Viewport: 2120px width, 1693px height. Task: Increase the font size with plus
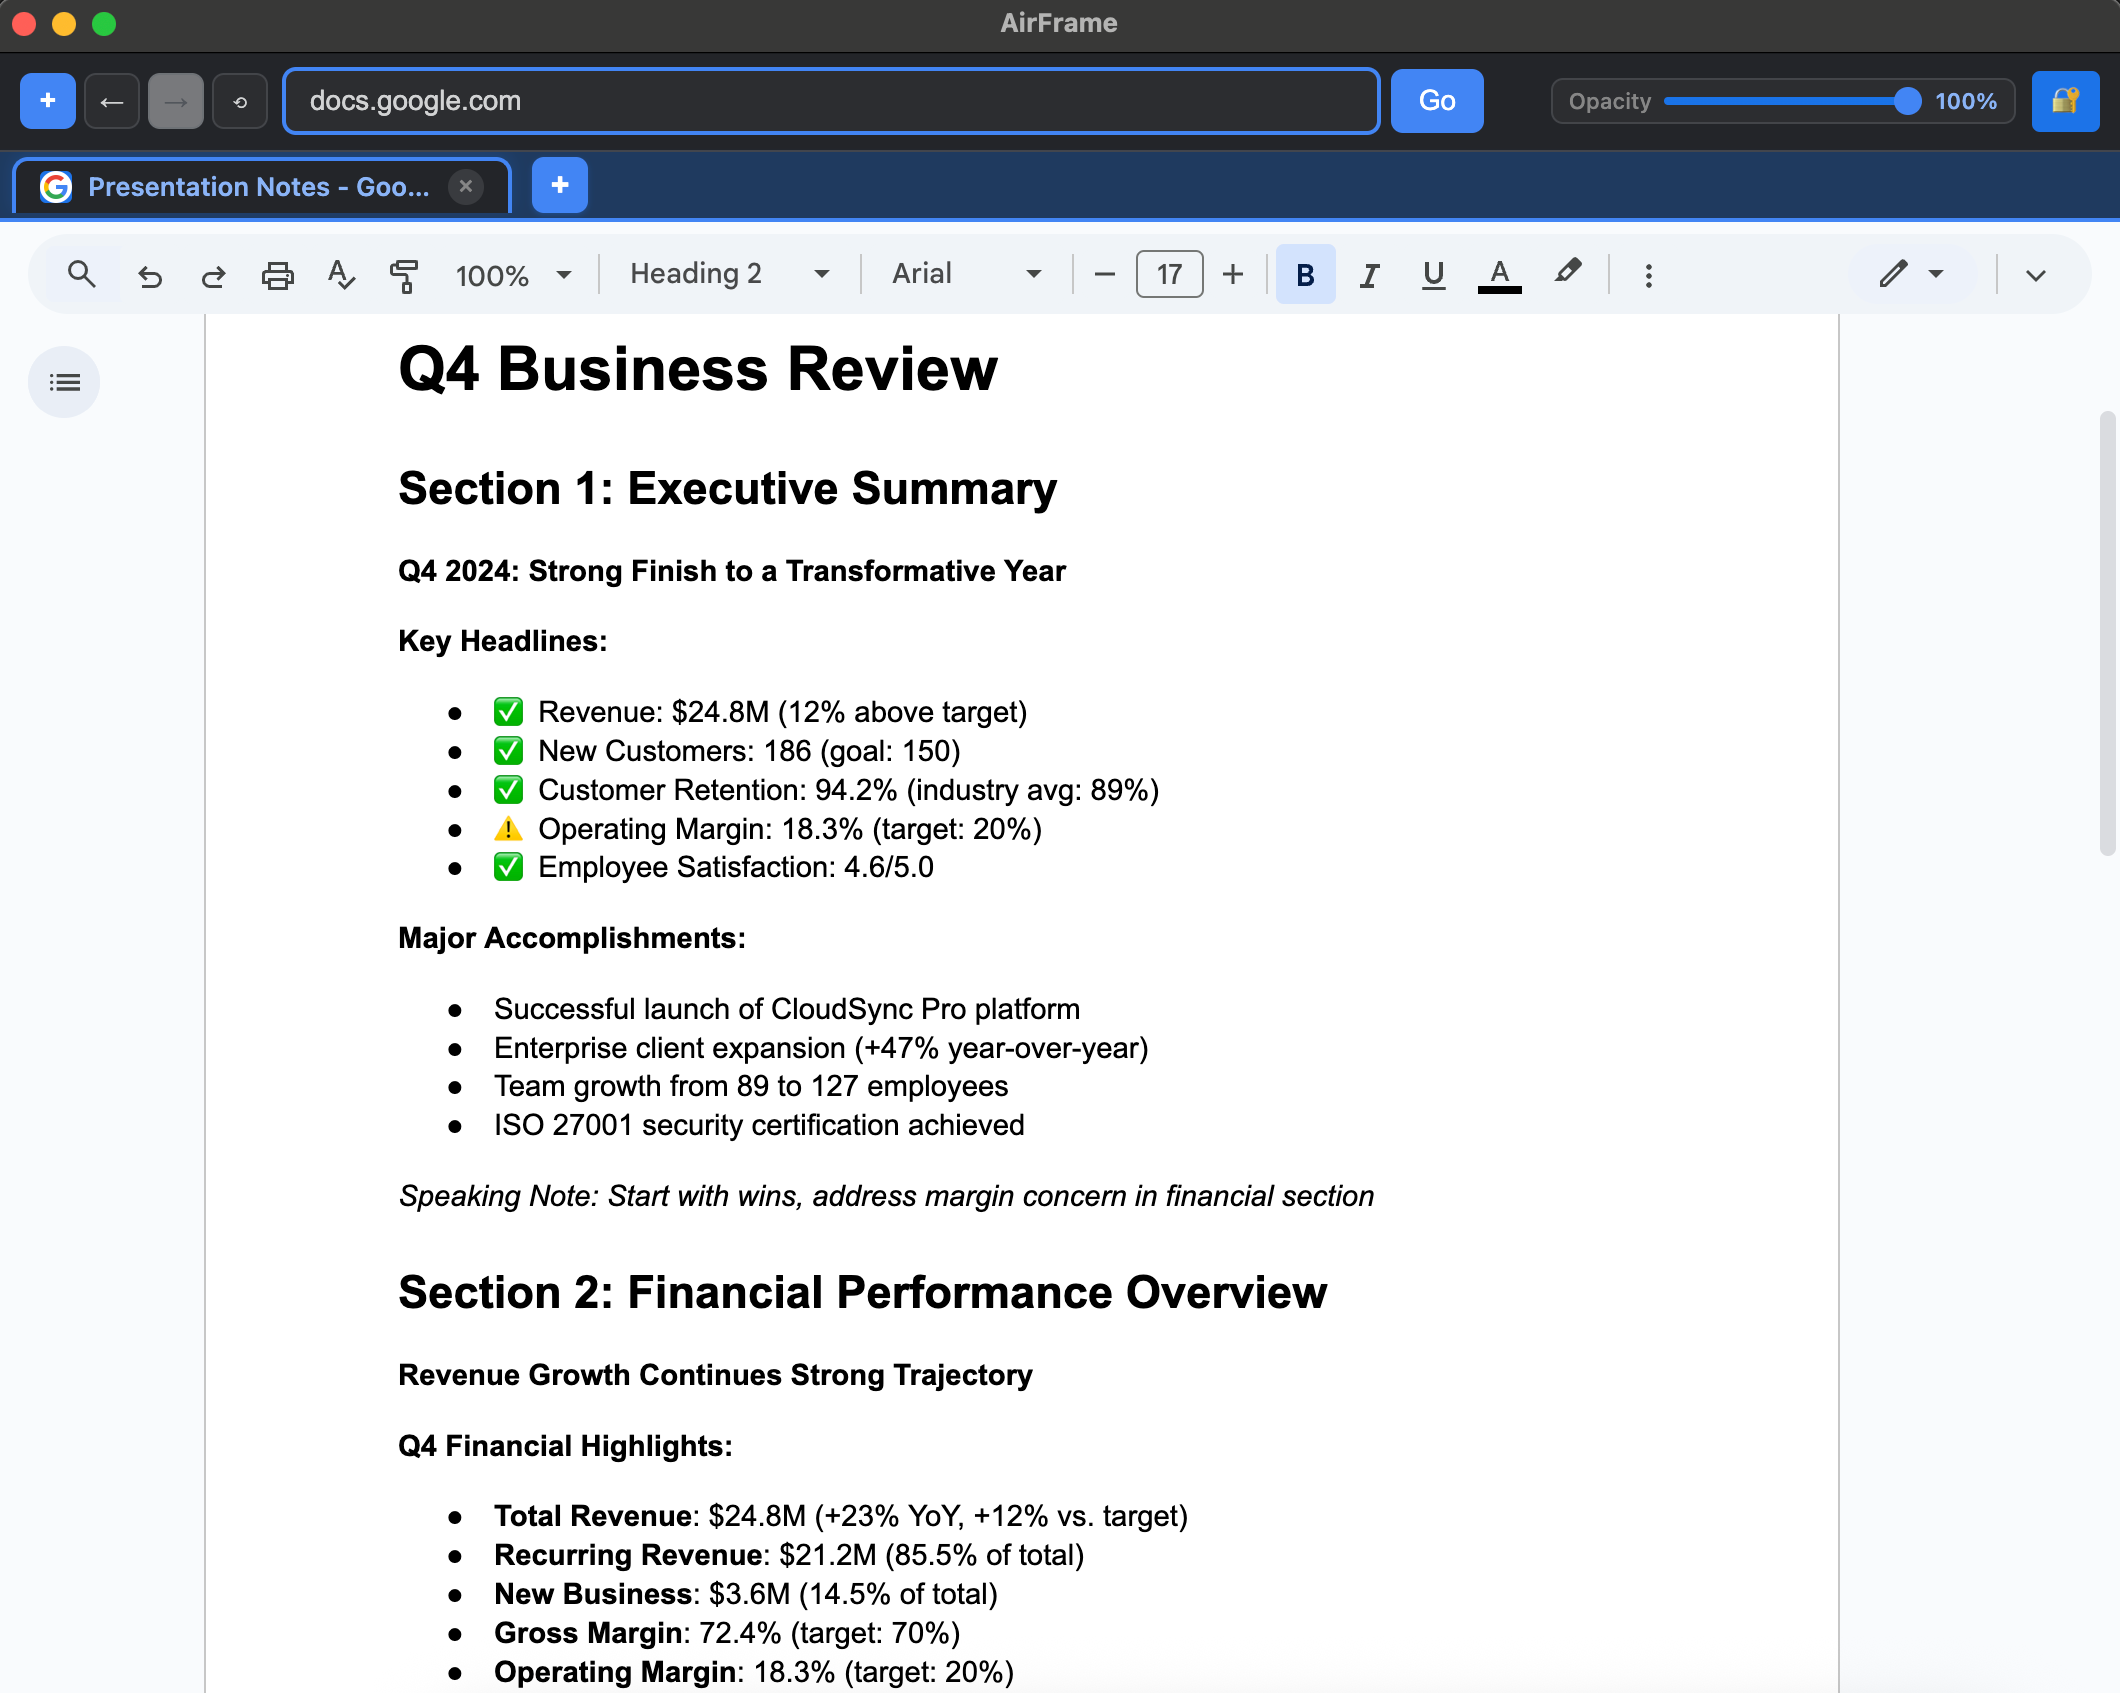click(1232, 273)
